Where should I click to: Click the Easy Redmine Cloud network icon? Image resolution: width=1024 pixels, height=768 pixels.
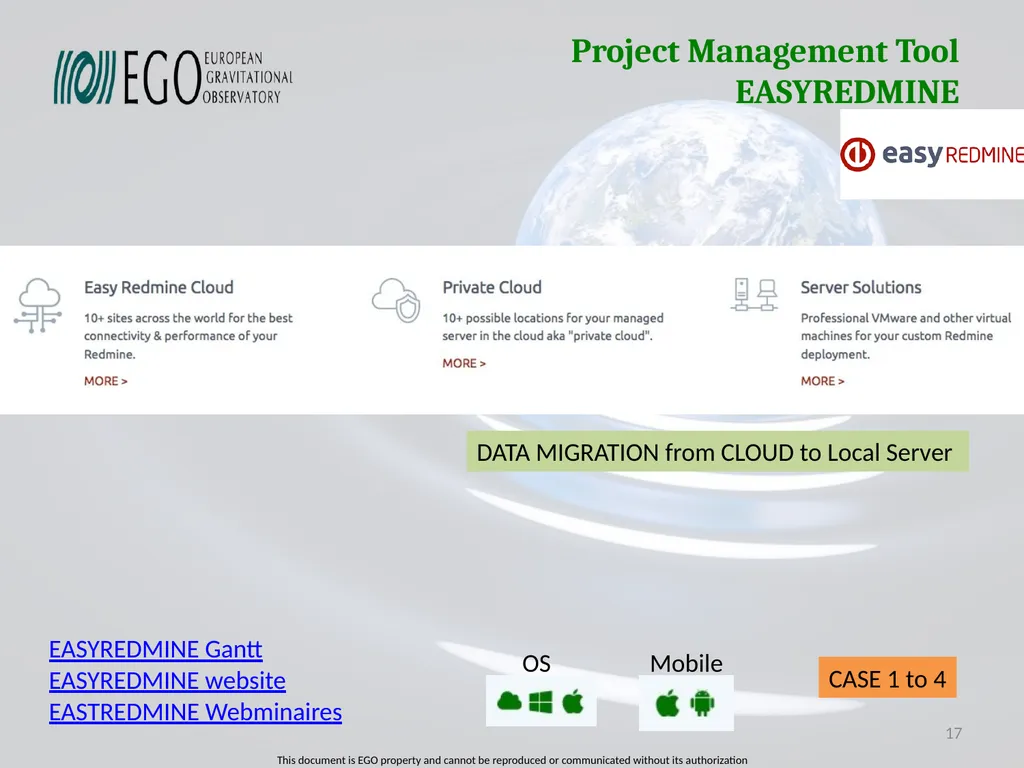(39, 305)
